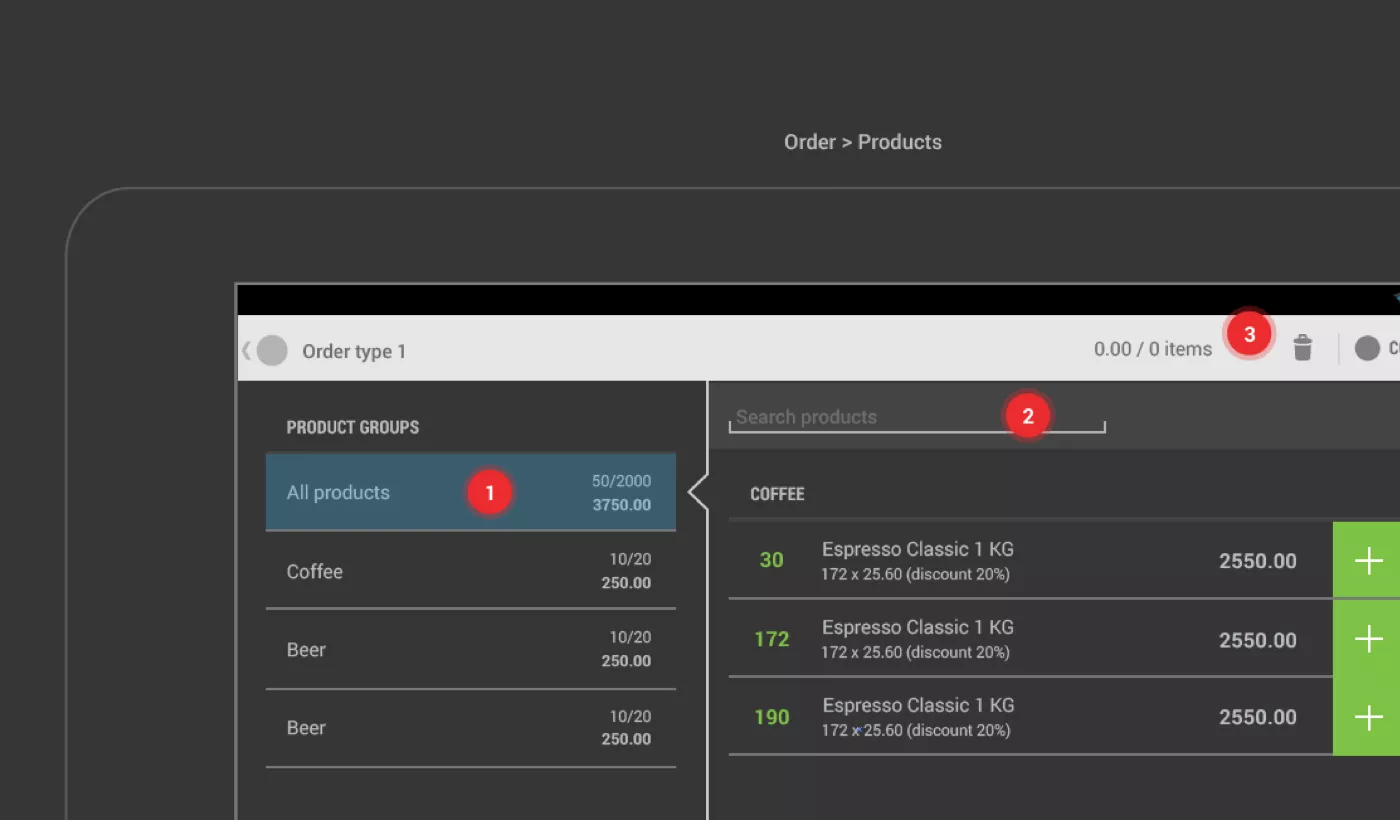The image size is (1400, 820).
Task: Click the trash bin icon in the order bar
Action: [x=1302, y=348]
